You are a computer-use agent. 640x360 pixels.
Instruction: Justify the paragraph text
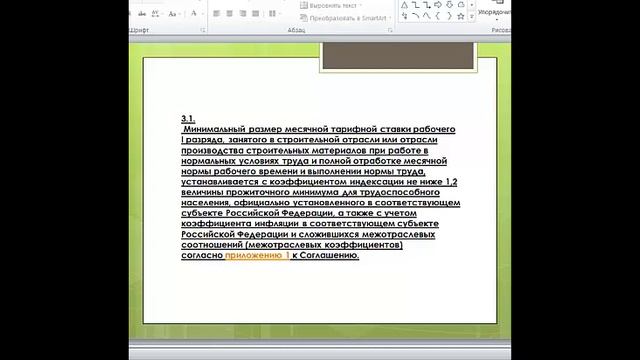click(x=256, y=14)
